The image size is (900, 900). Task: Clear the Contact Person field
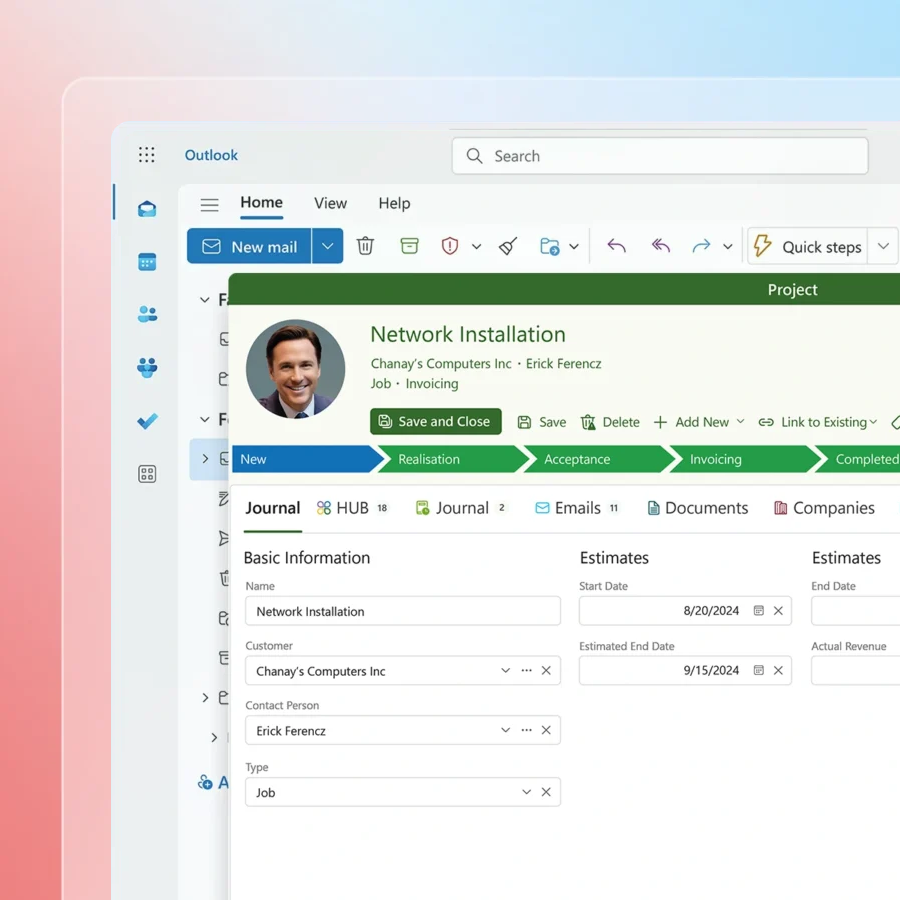coord(546,730)
